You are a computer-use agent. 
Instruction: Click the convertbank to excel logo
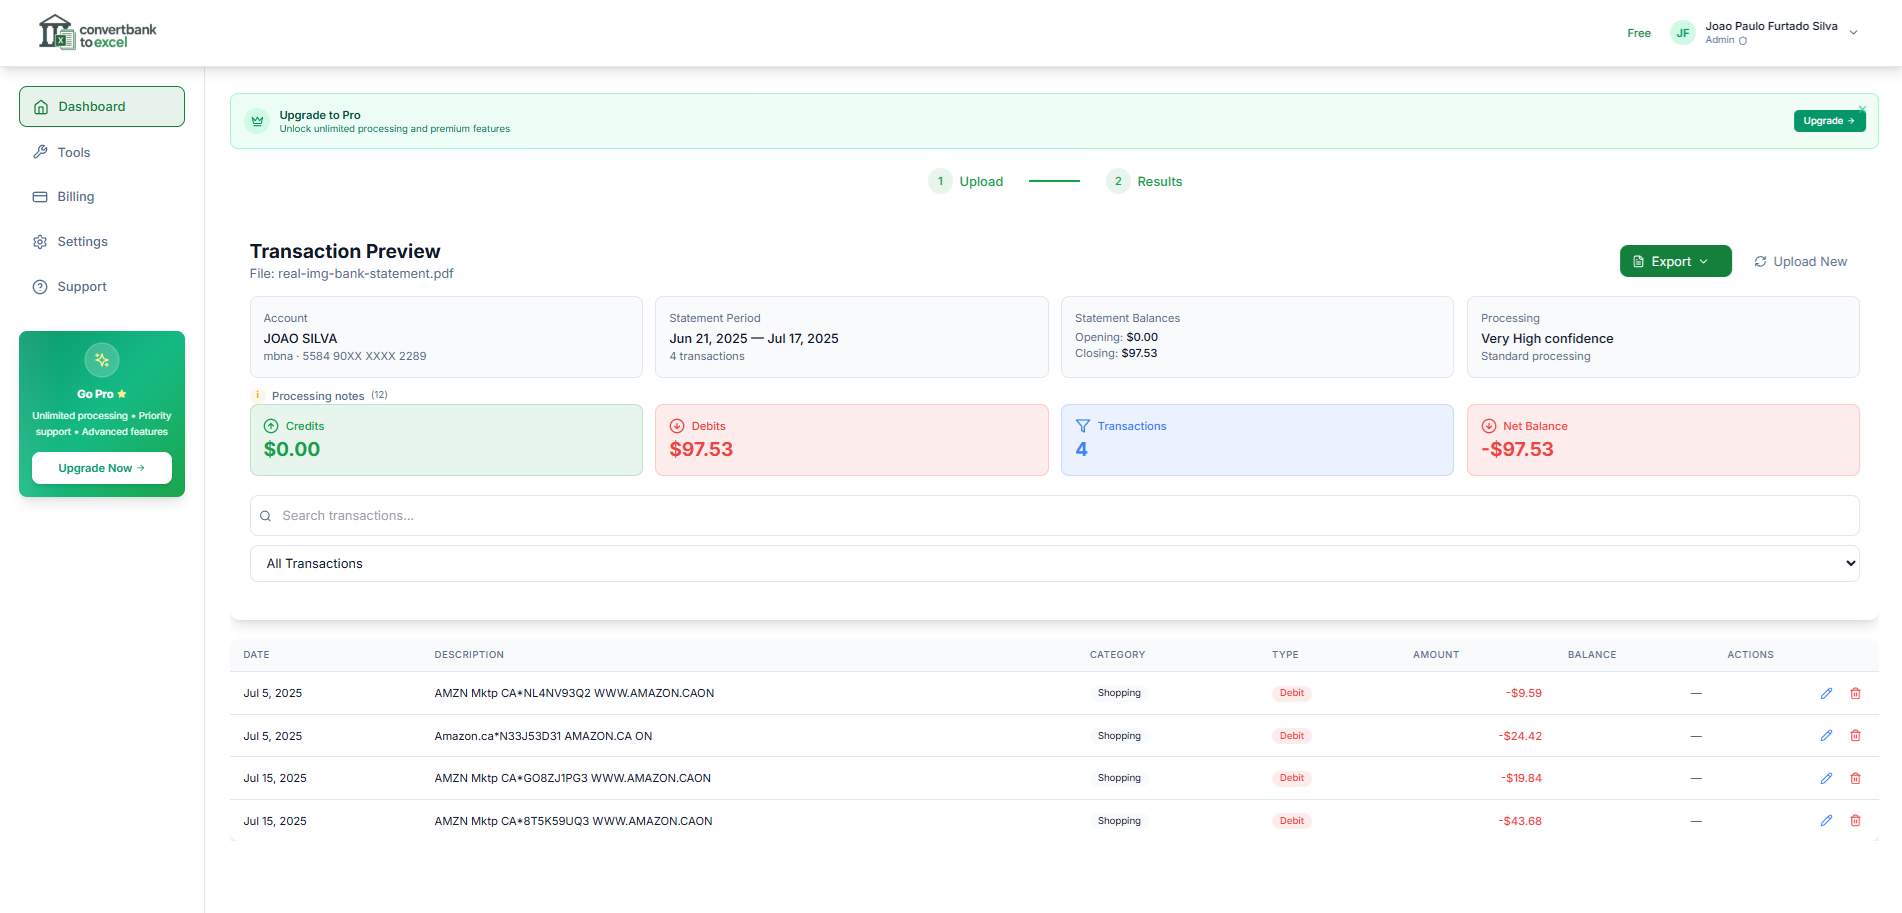pos(97,31)
